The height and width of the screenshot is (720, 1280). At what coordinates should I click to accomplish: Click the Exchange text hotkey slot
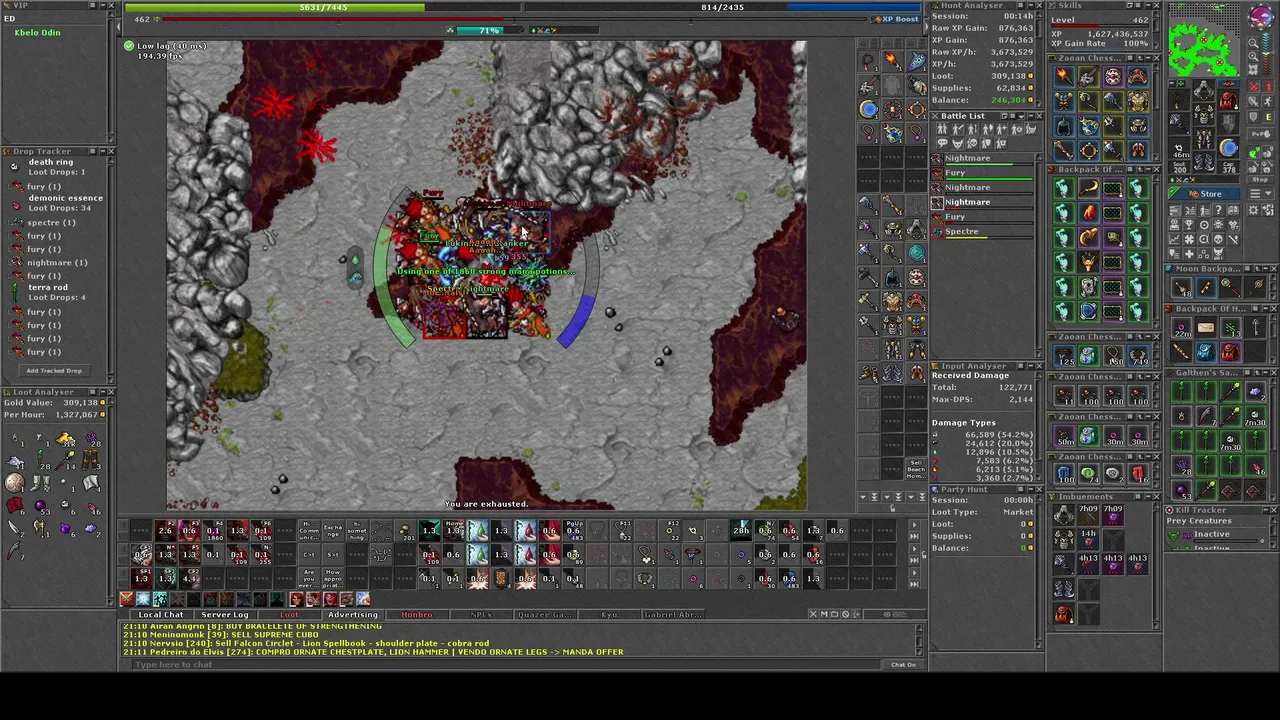click(333, 530)
